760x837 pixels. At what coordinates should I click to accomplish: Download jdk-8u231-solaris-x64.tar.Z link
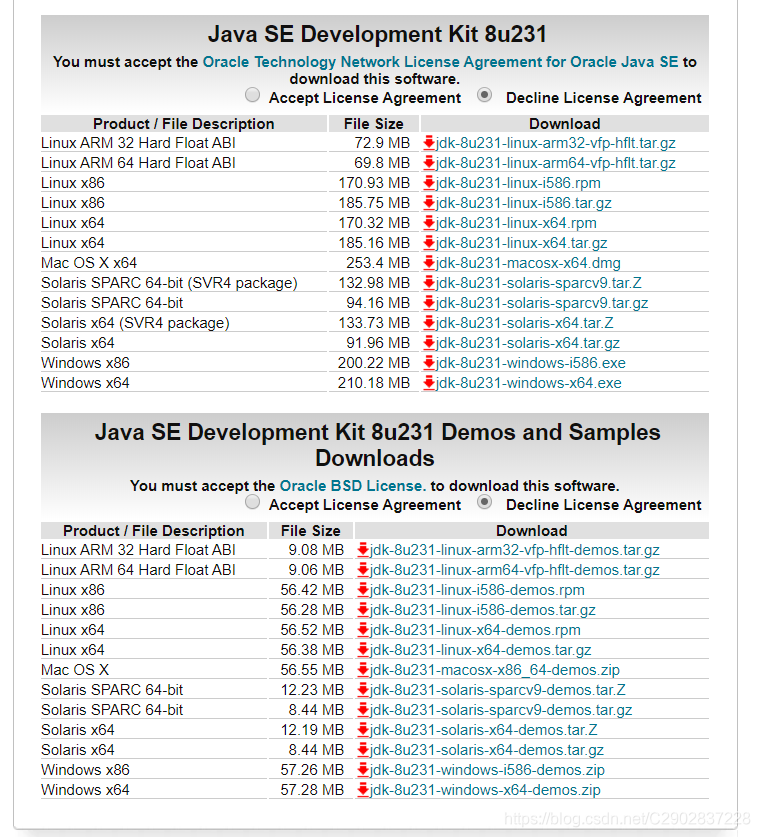point(525,323)
